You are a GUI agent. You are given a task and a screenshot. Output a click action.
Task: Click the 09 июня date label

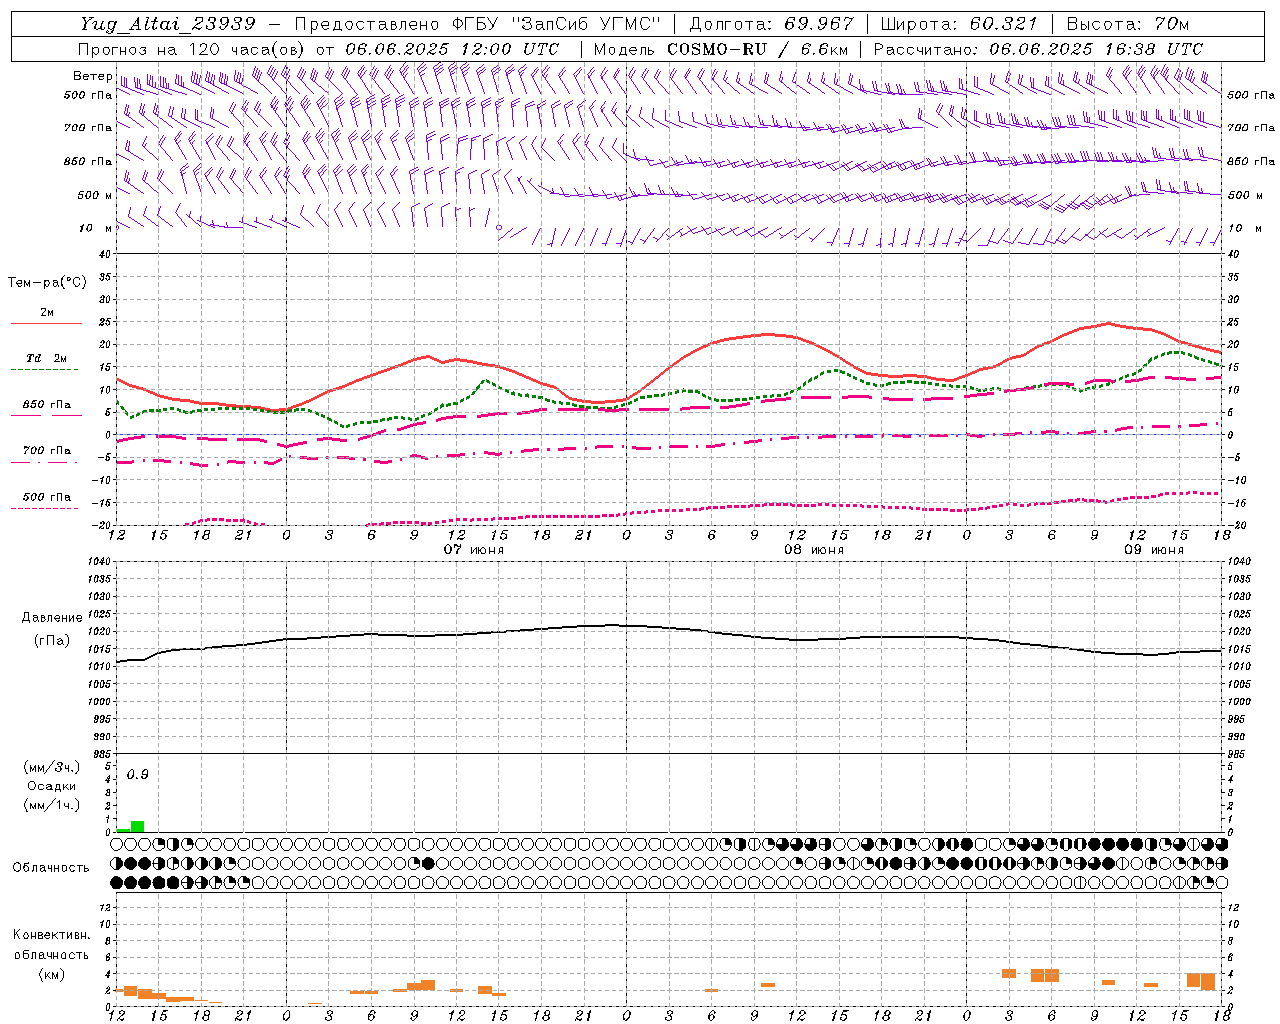pyautogui.click(x=1154, y=550)
